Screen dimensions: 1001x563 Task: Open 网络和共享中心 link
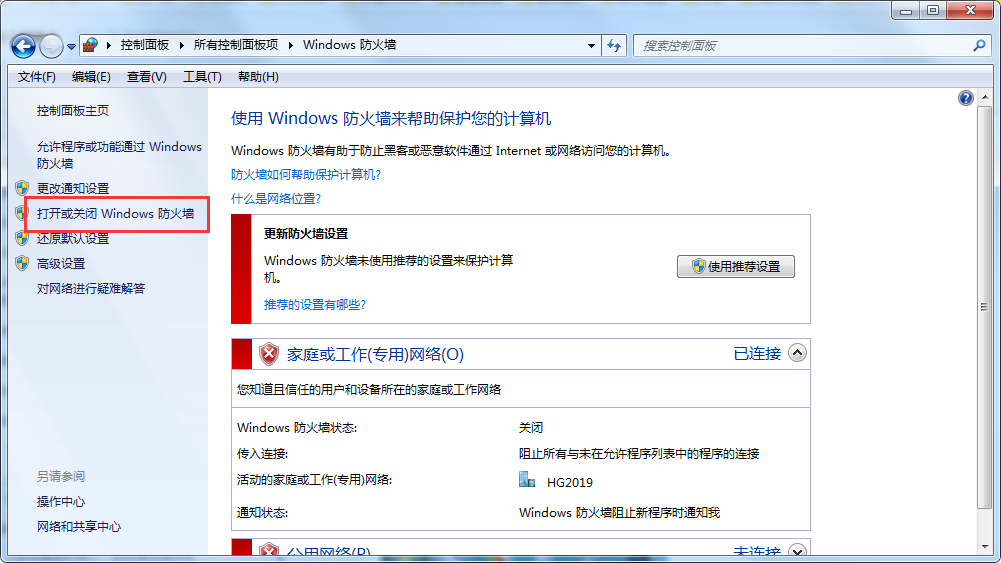[x=79, y=526]
